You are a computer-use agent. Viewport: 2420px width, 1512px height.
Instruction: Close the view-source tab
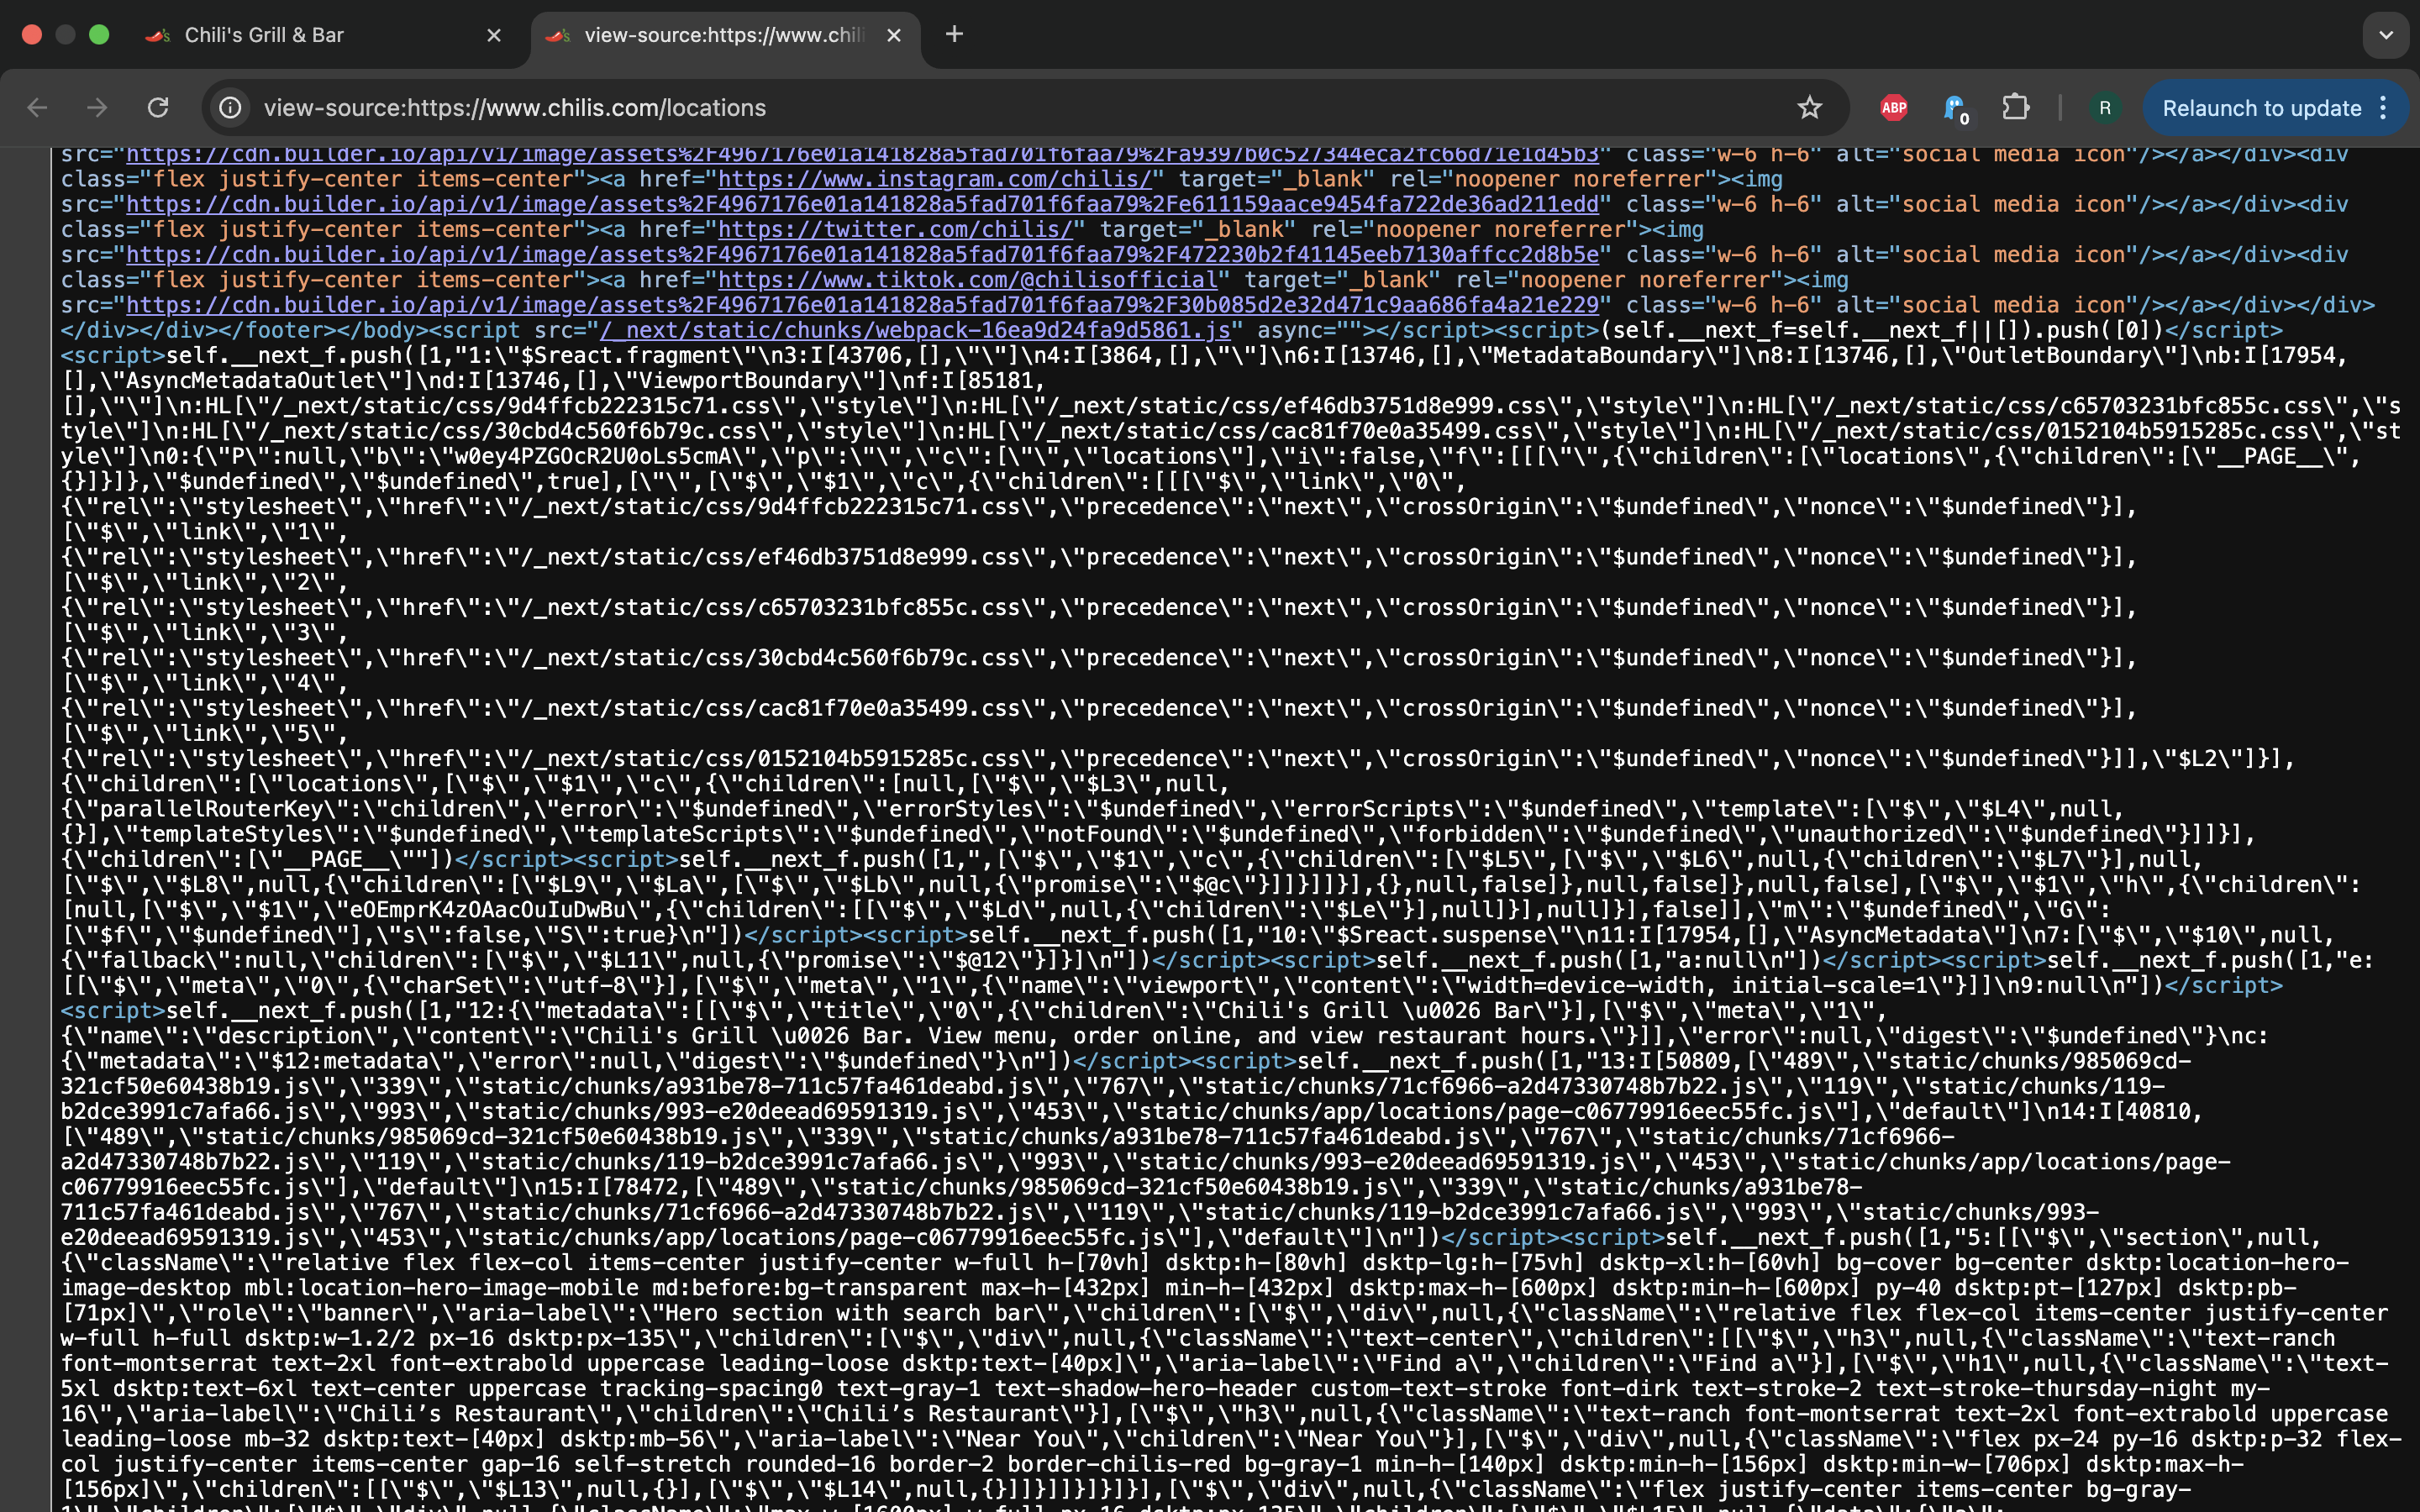click(x=894, y=35)
